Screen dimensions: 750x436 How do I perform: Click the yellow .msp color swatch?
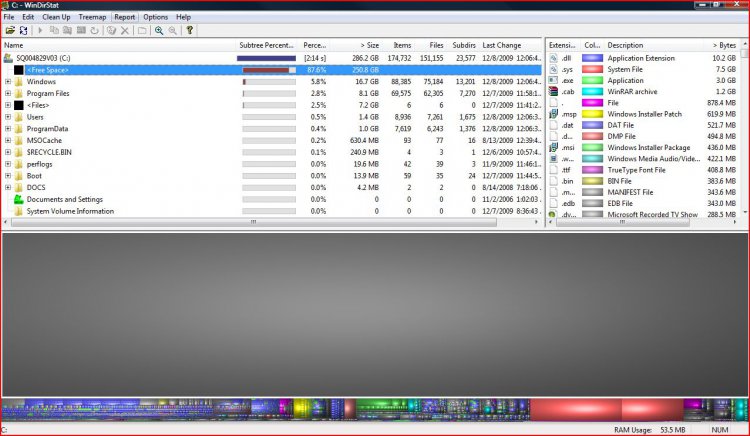coord(592,114)
